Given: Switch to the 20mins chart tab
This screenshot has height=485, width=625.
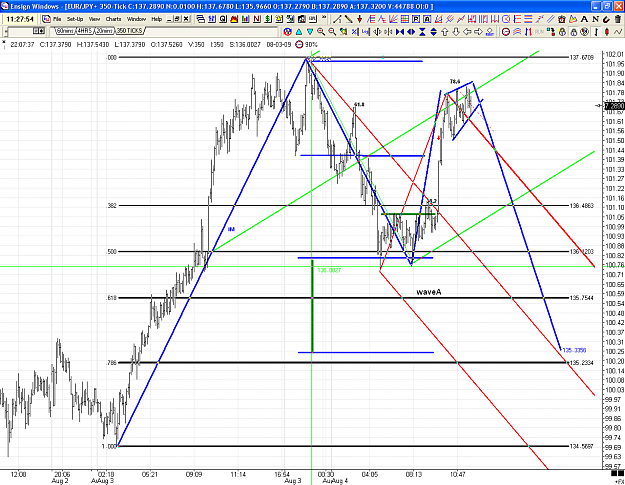Looking at the screenshot, I should click(x=104, y=31).
